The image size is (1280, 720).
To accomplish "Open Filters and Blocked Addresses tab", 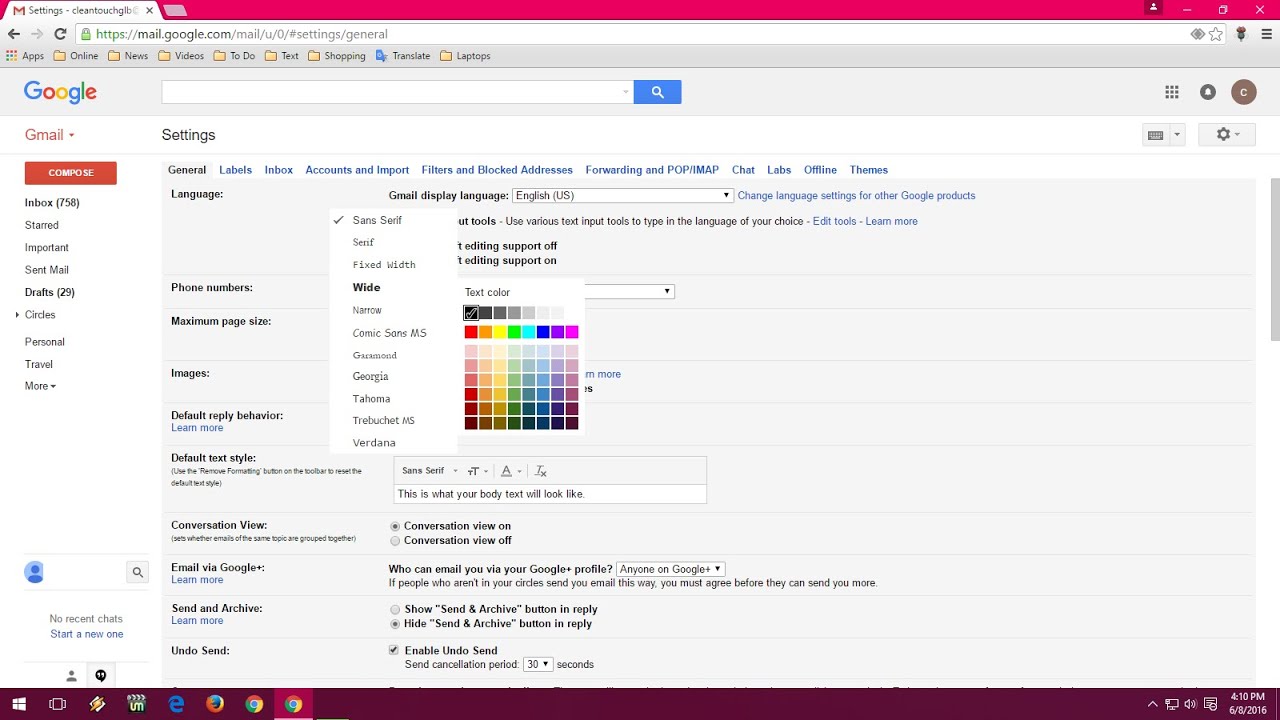I will point(497,170).
